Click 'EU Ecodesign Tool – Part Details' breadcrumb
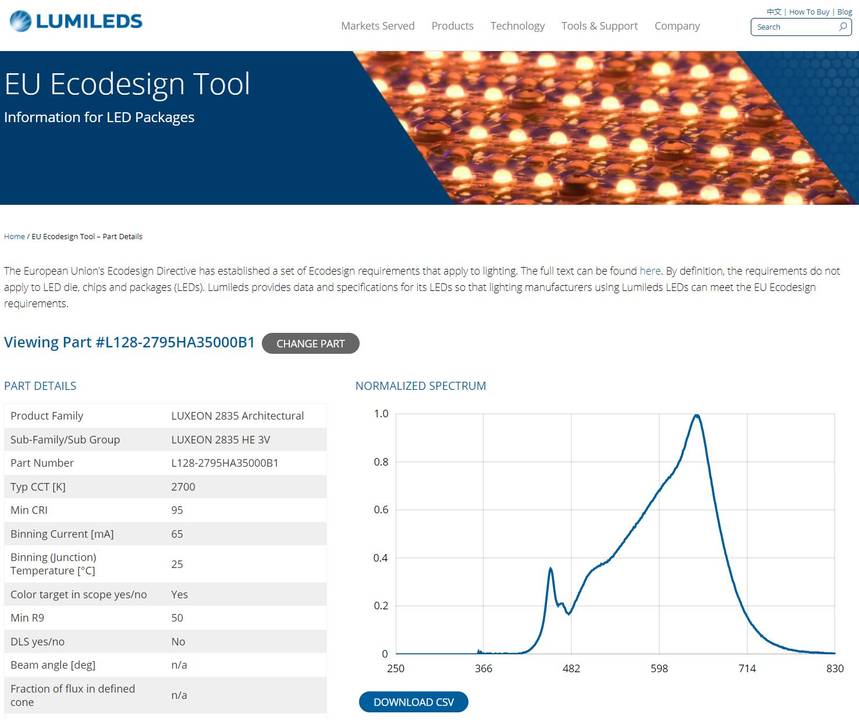Image resolution: width=859 pixels, height=720 pixels. click(x=87, y=236)
